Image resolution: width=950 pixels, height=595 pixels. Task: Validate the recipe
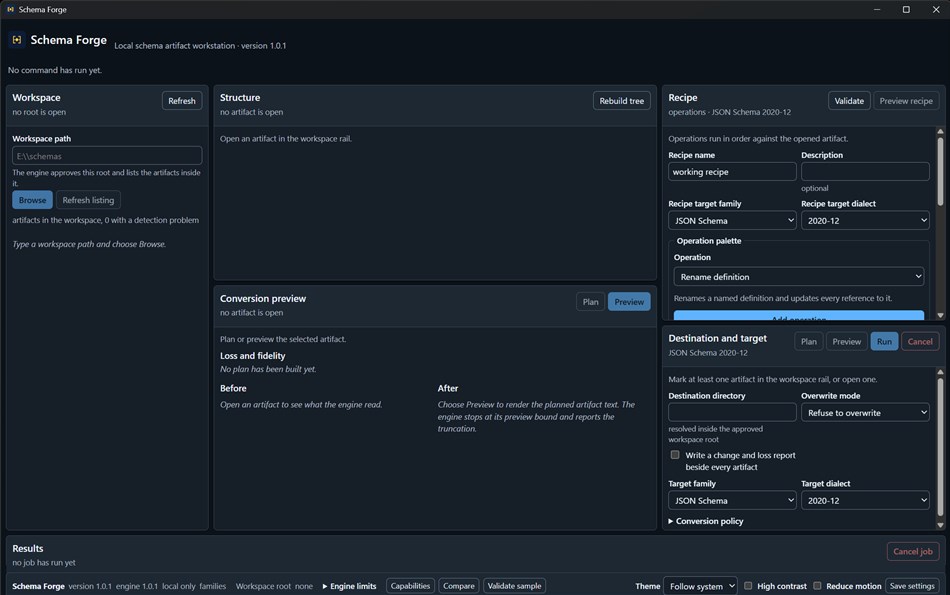849,101
